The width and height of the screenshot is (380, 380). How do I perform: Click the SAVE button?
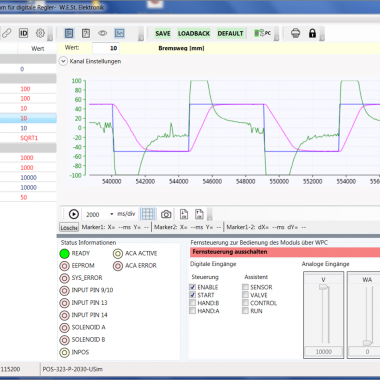click(163, 33)
